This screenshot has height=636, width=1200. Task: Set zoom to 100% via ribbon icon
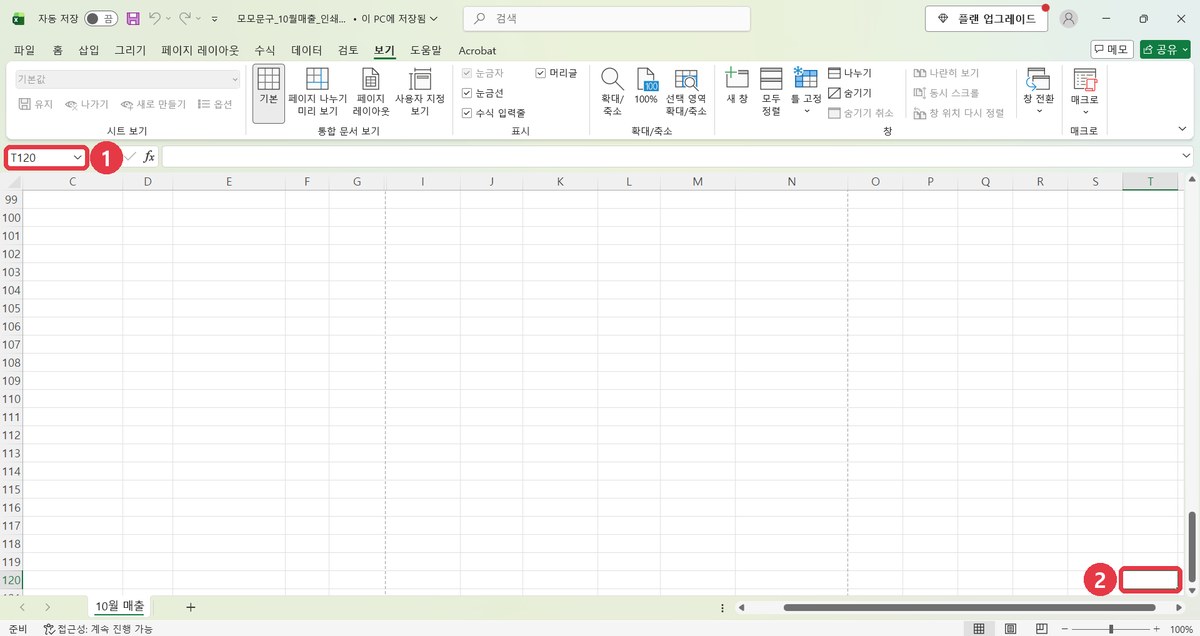pyautogui.click(x=646, y=87)
